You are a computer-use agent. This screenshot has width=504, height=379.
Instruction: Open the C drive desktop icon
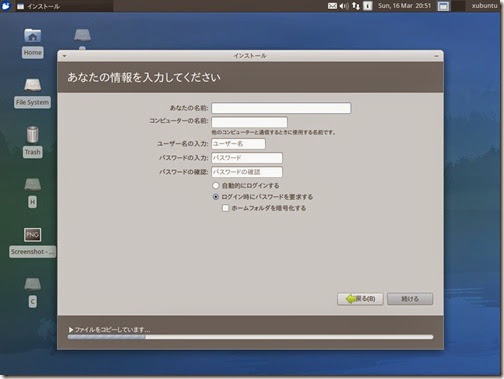[x=32, y=284]
